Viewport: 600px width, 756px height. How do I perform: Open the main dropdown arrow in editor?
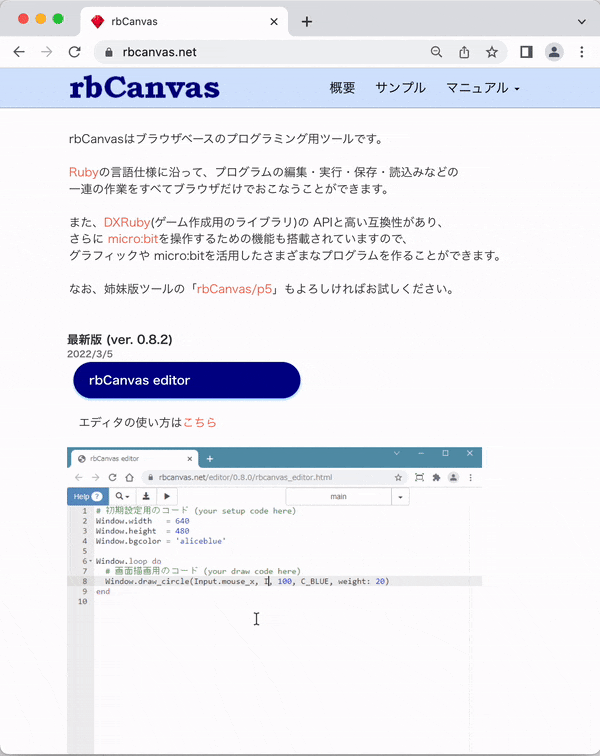400,497
